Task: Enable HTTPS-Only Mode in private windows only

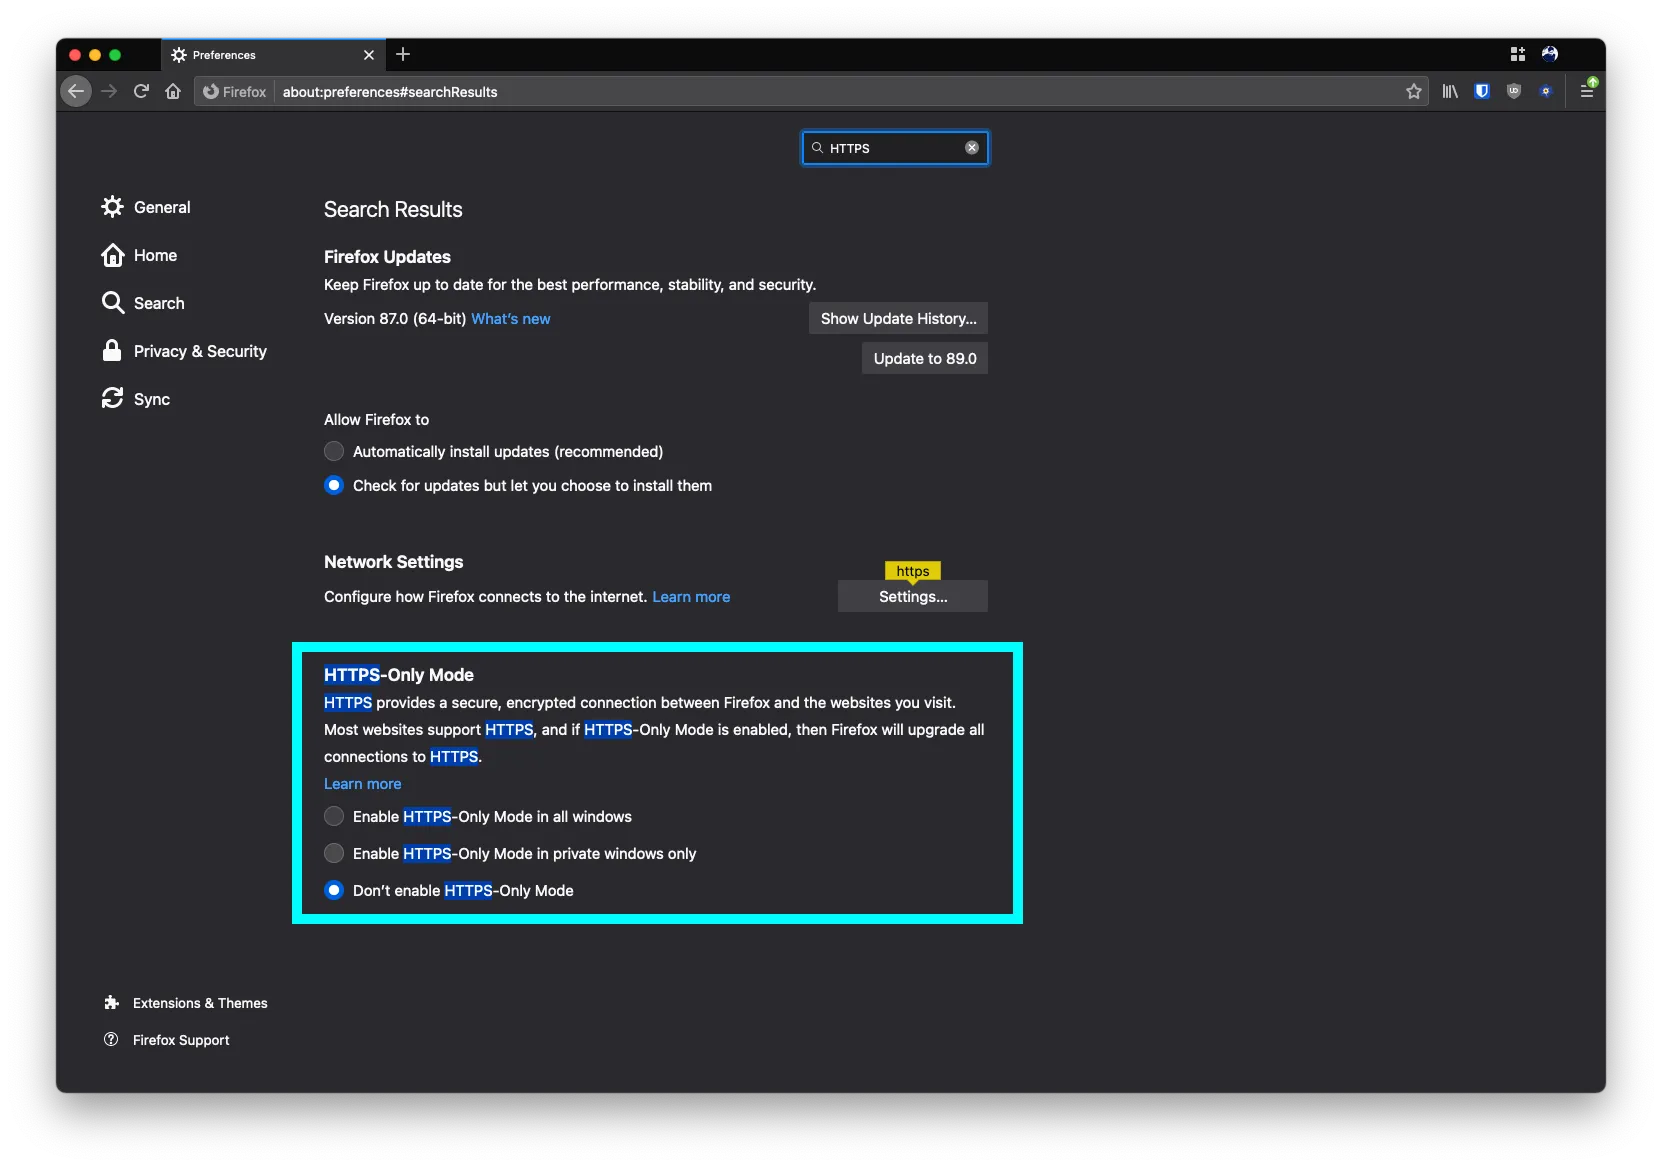Action: [x=334, y=853]
